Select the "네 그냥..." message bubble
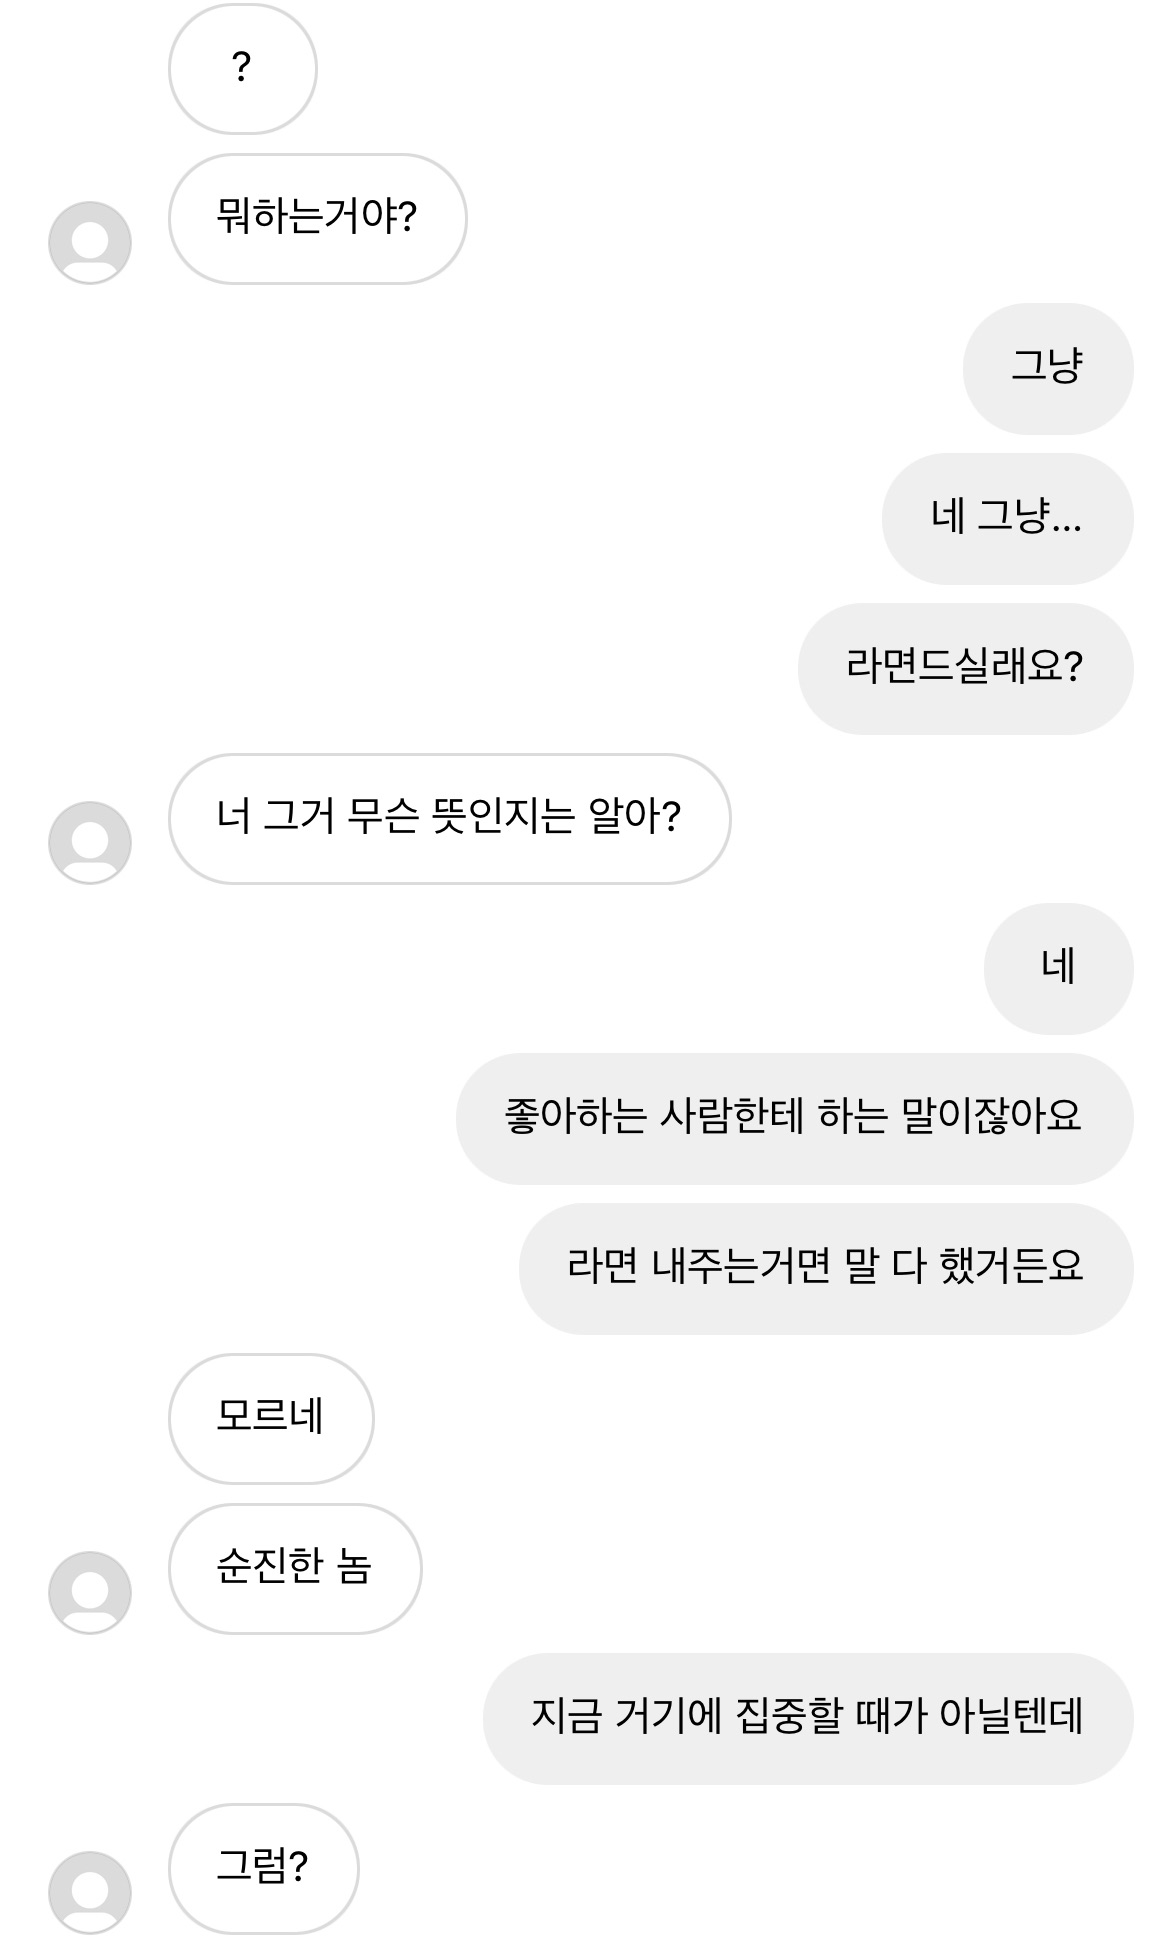 pyautogui.click(x=1006, y=519)
